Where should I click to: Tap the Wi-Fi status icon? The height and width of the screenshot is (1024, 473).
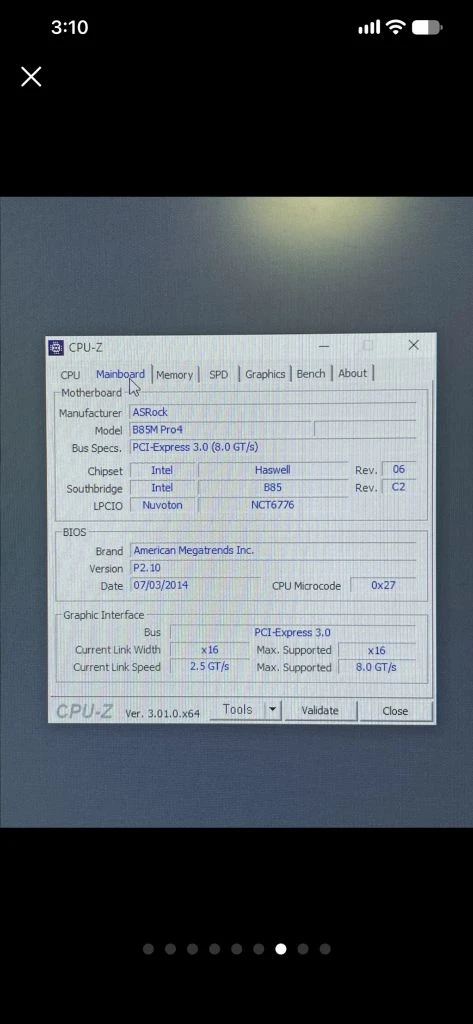point(395,27)
